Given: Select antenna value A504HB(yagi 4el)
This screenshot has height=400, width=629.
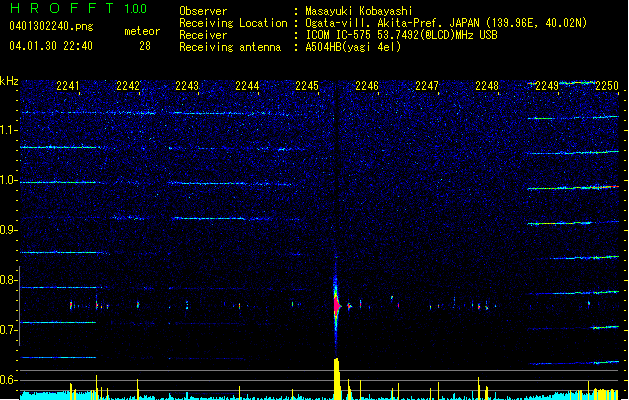Looking at the screenshot, I should 353,47.
